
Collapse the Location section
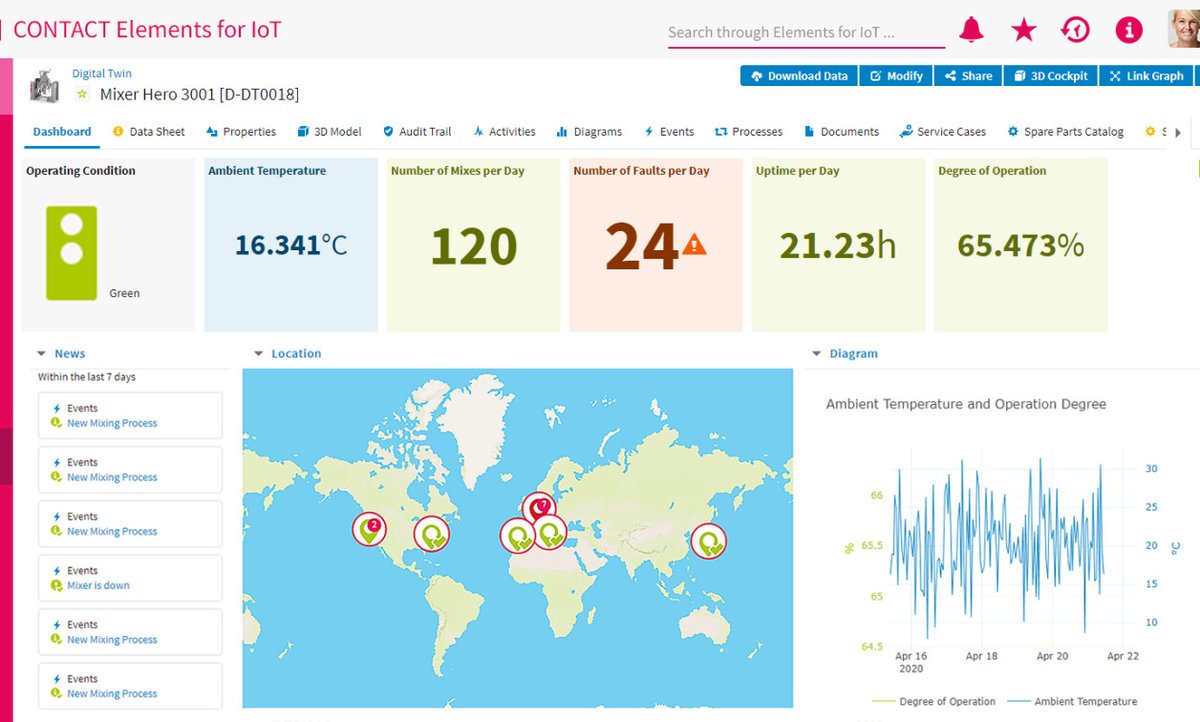point(261,353)
